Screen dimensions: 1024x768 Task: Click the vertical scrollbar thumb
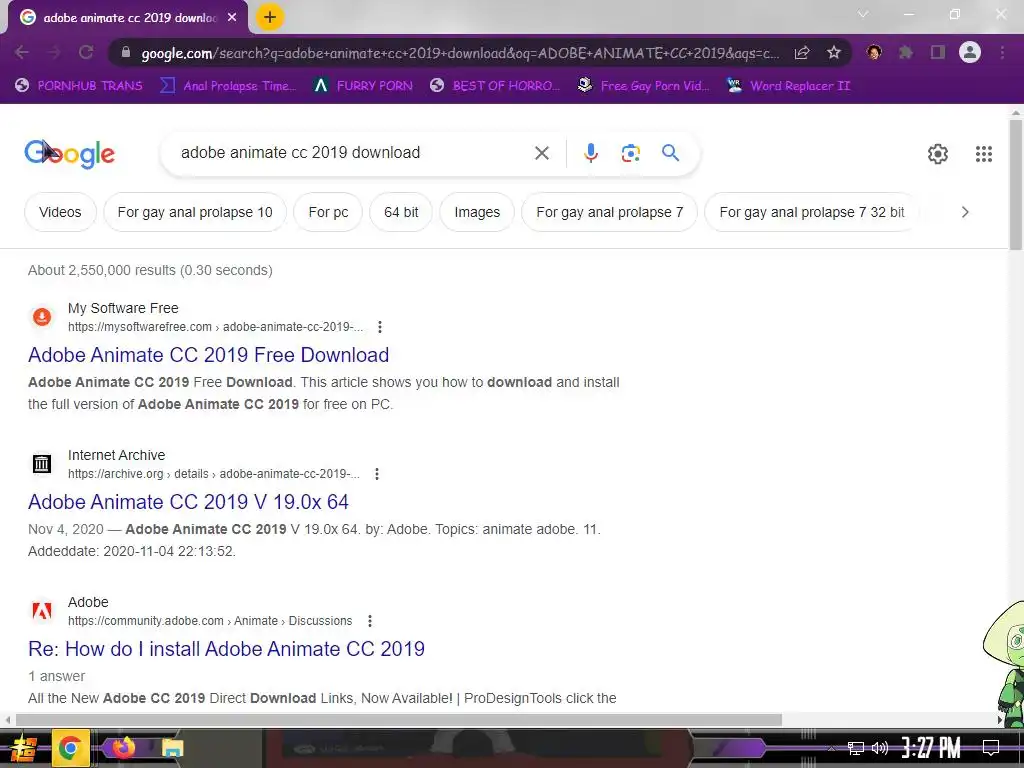(x=1015, y=184)
